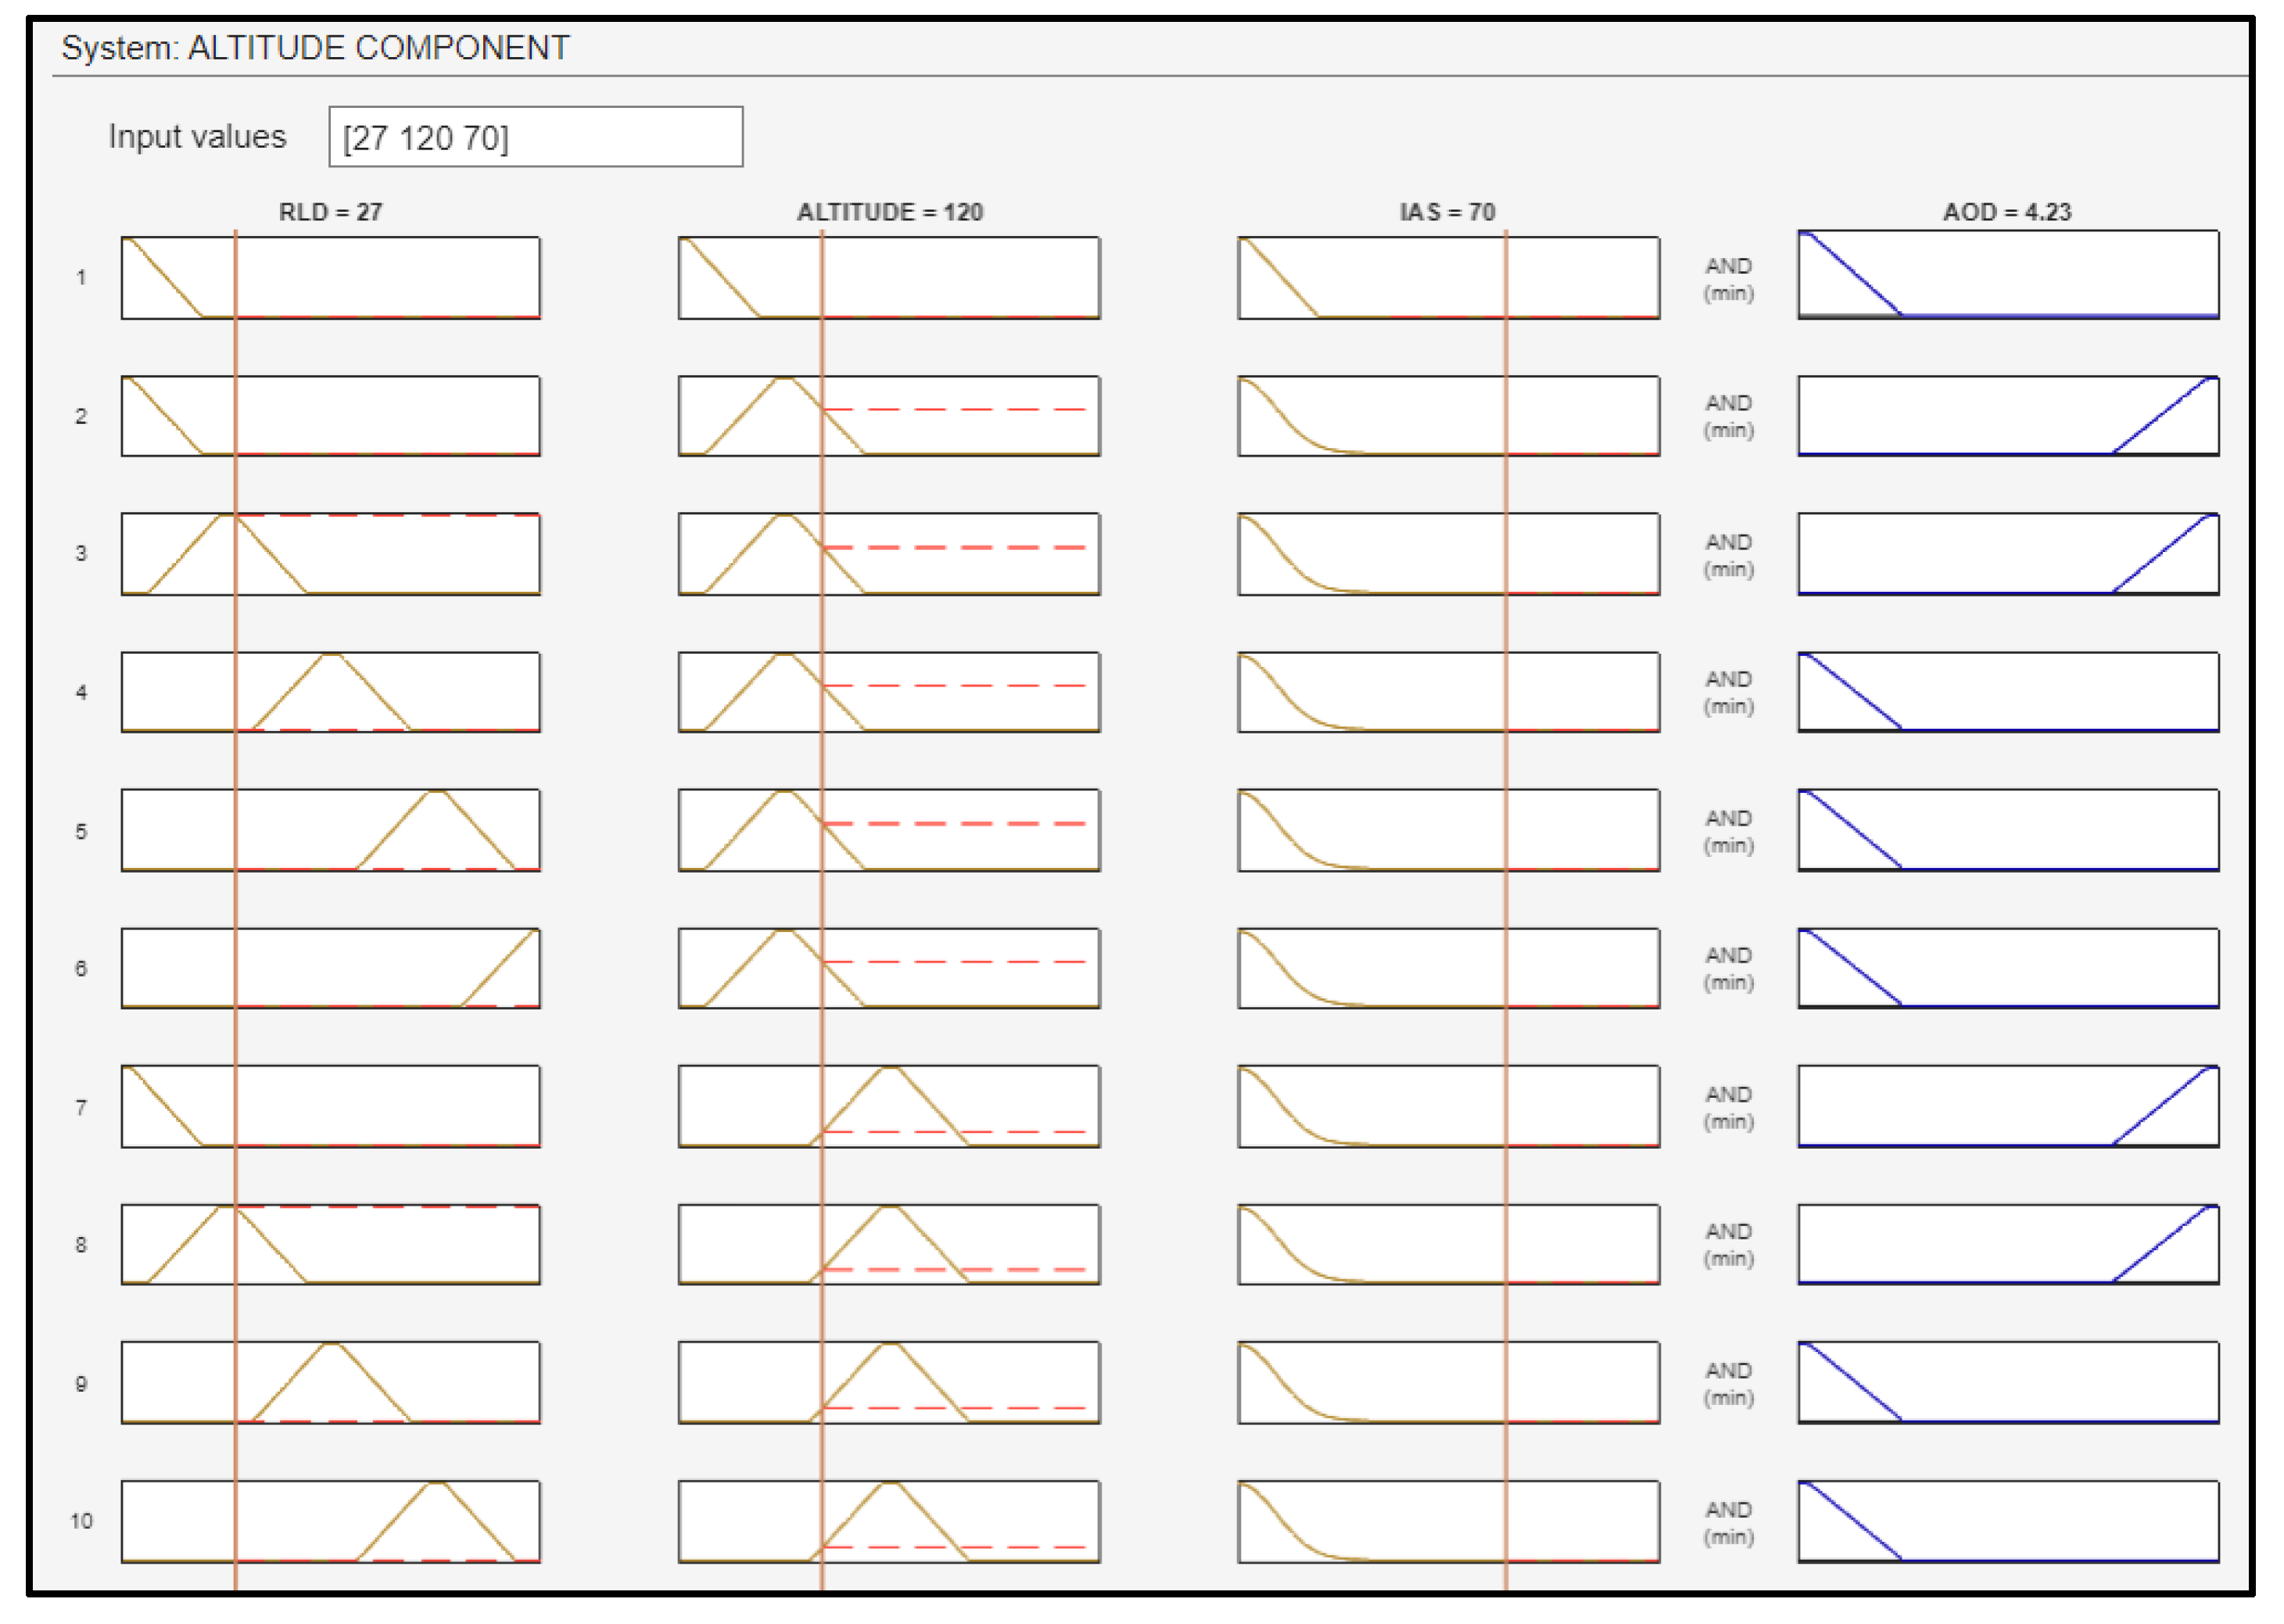Click rule 7 ALTITUDE membership plot
The height and width of the screenshot is (1624, 2284).
click(888, 1106)
